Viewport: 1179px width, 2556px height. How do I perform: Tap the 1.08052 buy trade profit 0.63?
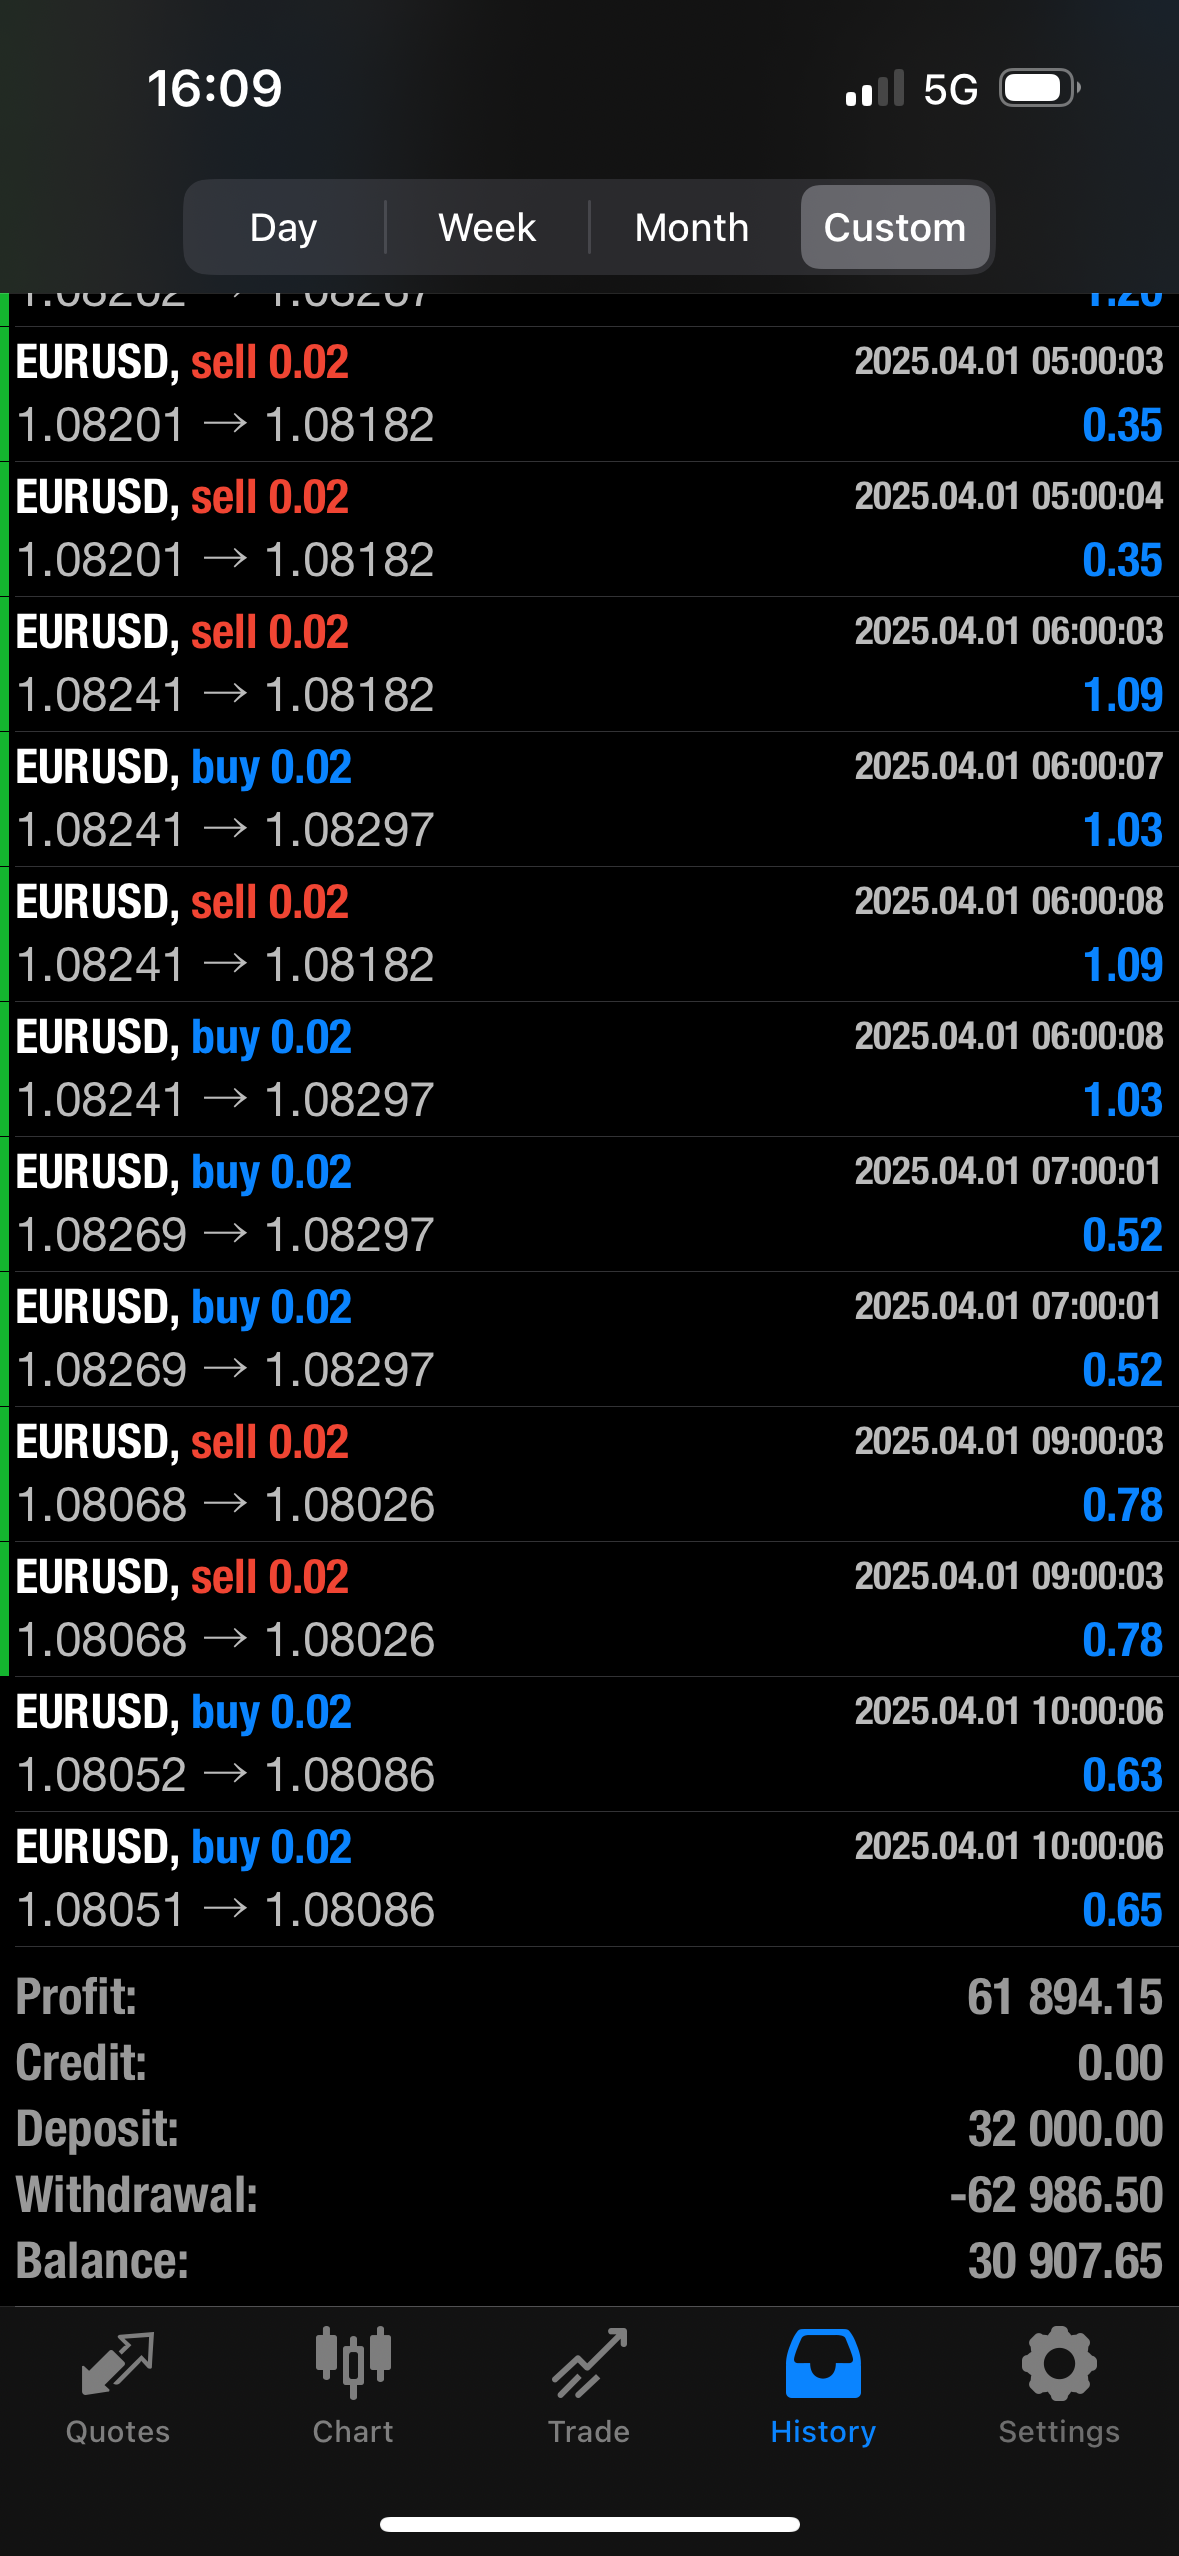(1122, 1775)
